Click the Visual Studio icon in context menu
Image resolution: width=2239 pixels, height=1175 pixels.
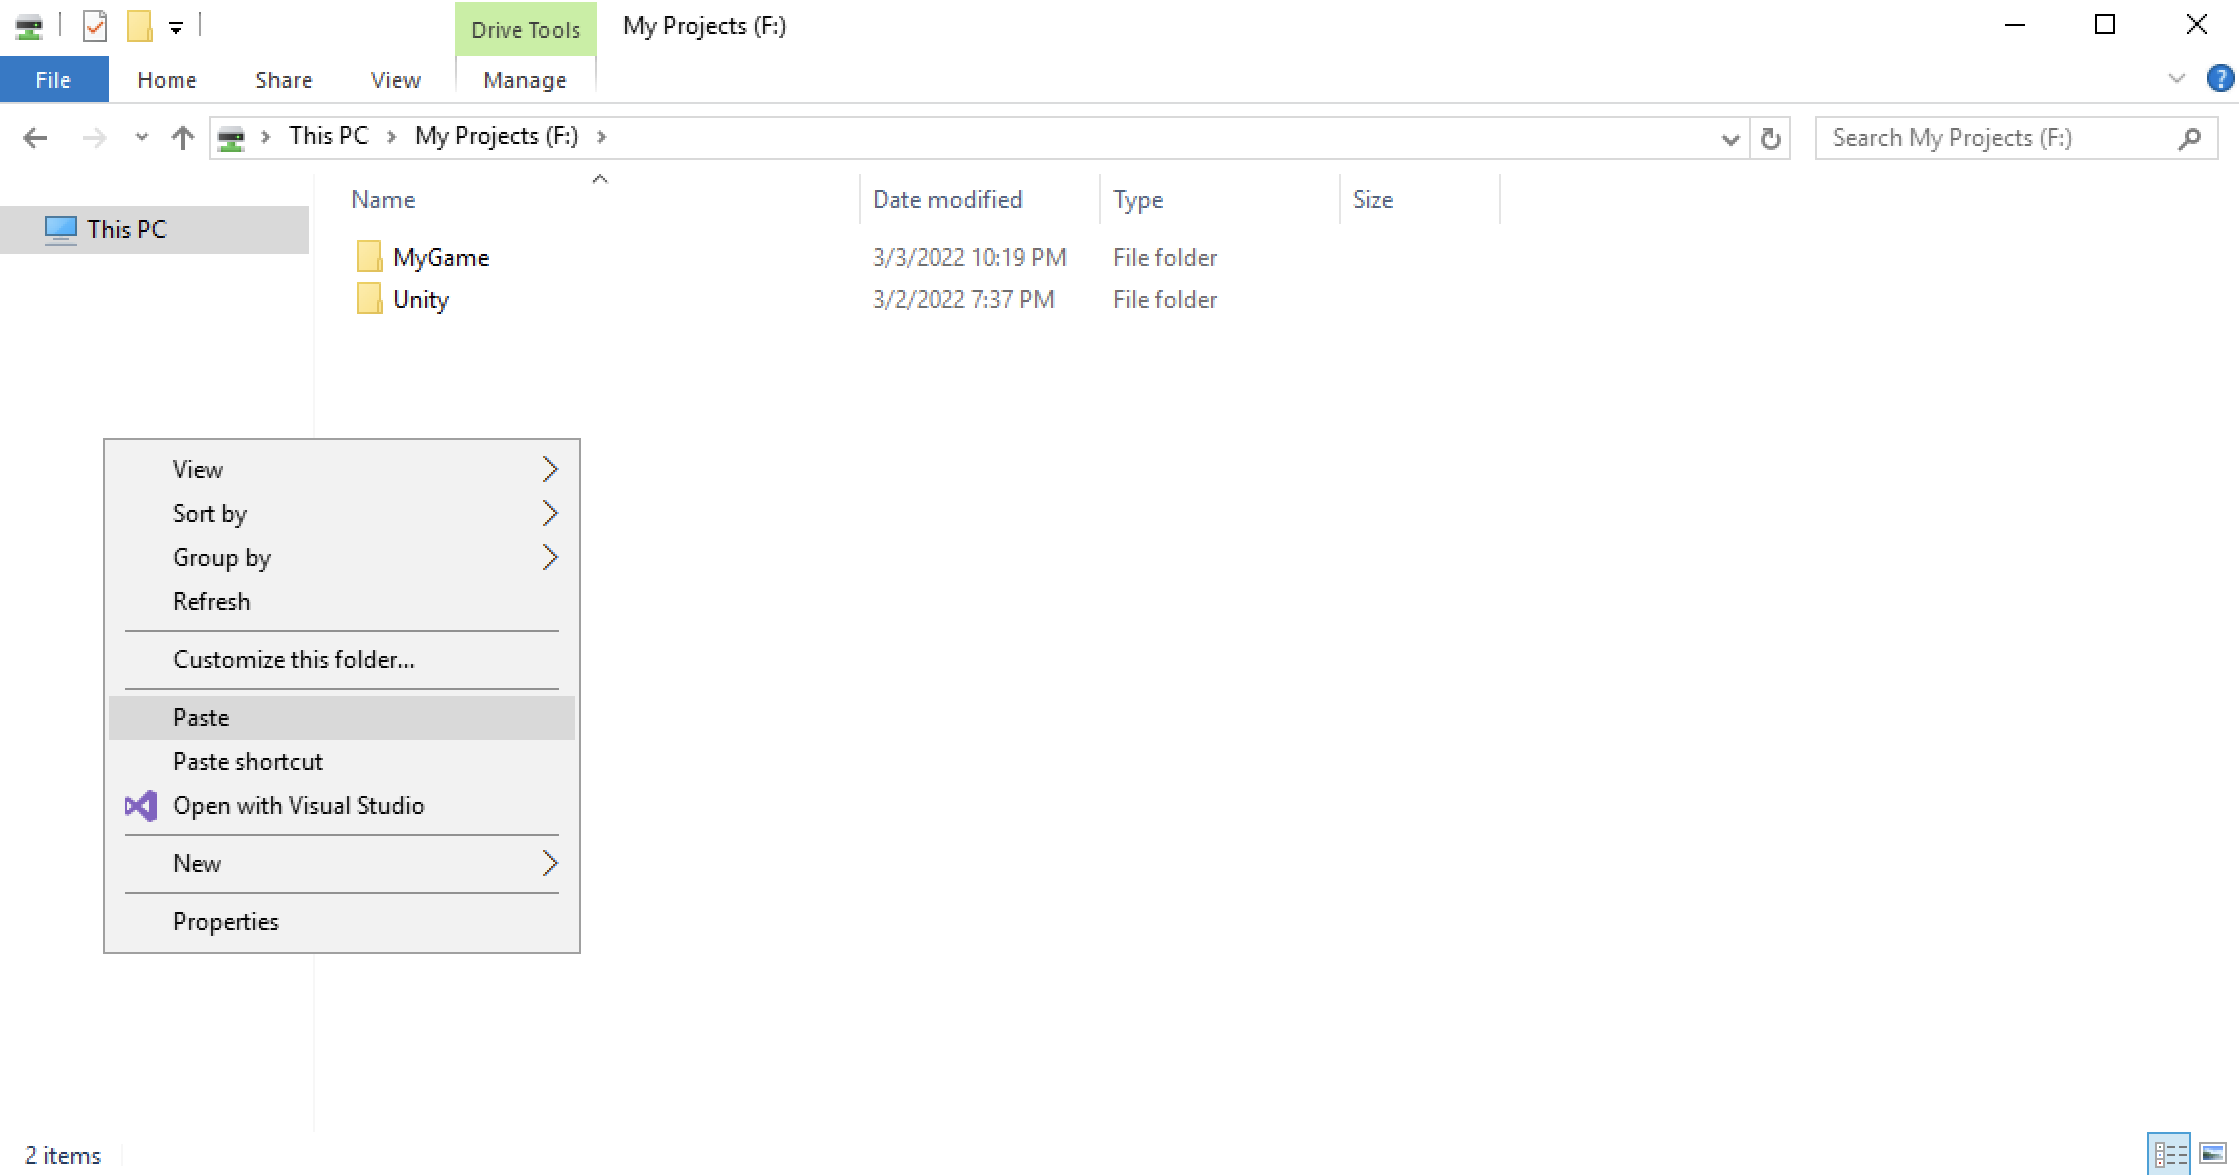pyautogui.click(x=141, y=806)
